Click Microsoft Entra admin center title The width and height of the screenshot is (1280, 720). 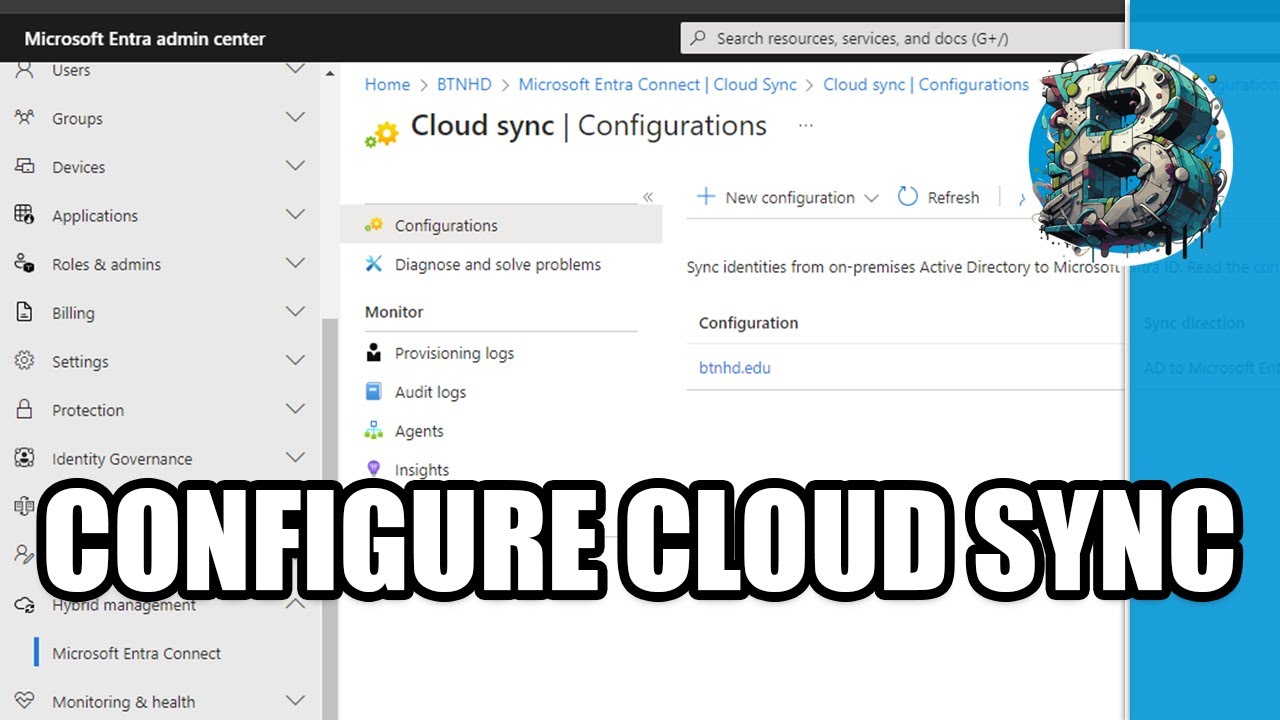(x=145, y=39)
